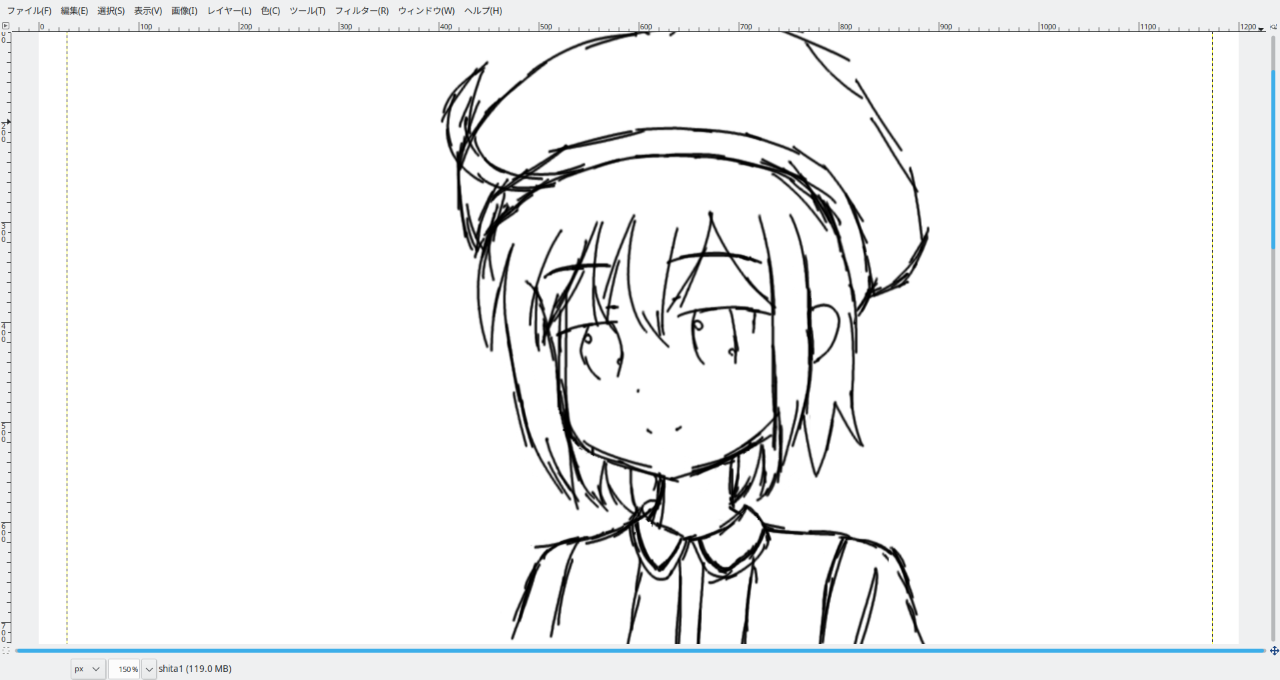Open the 編集(E) menu
1280x680 pixels.
[x=74, y=10]
